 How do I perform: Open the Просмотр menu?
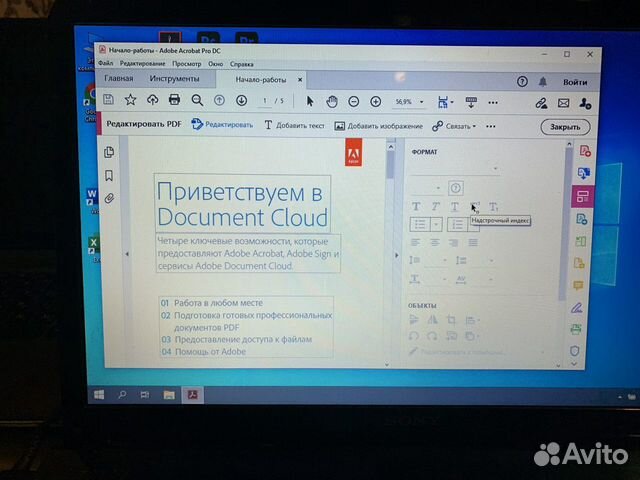click(x=187, y=64)
